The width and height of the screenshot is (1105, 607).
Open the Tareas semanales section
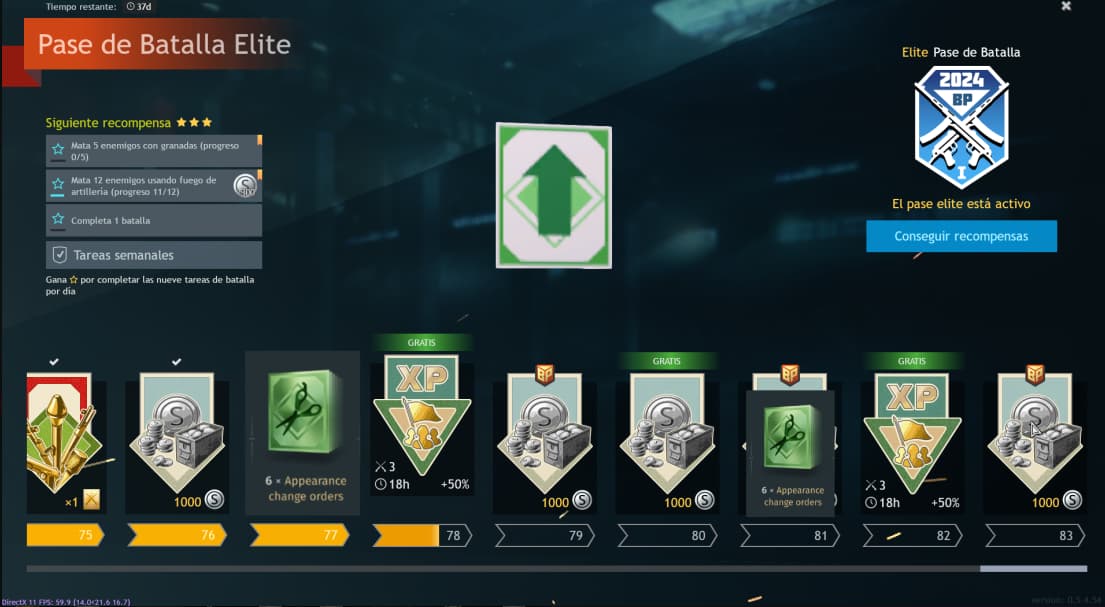point(154,255)
